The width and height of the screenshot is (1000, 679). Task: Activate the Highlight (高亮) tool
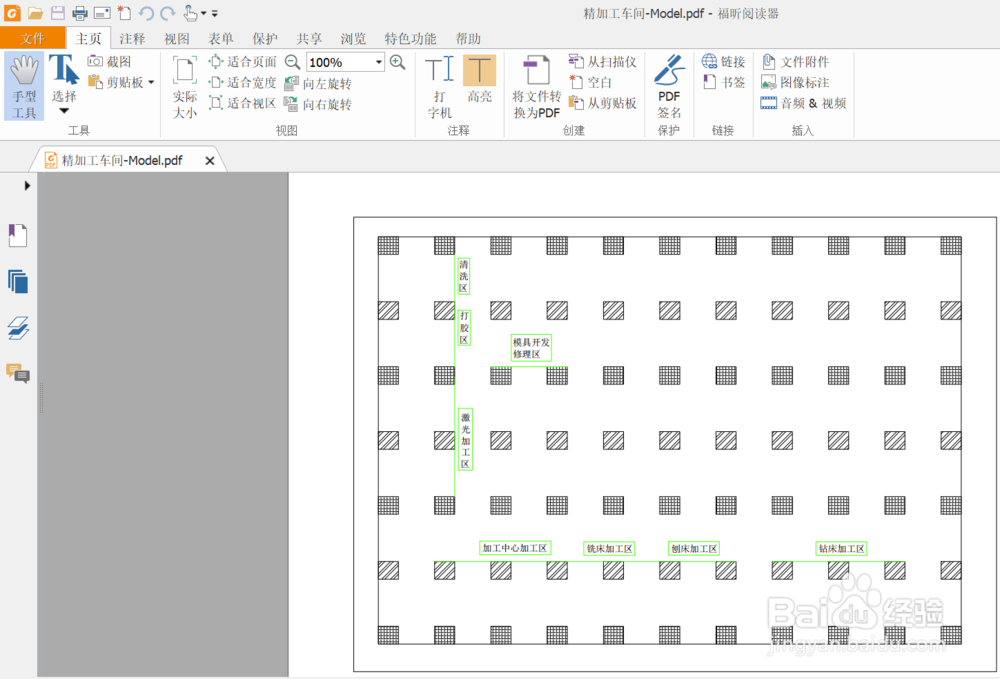coord(479,79)
